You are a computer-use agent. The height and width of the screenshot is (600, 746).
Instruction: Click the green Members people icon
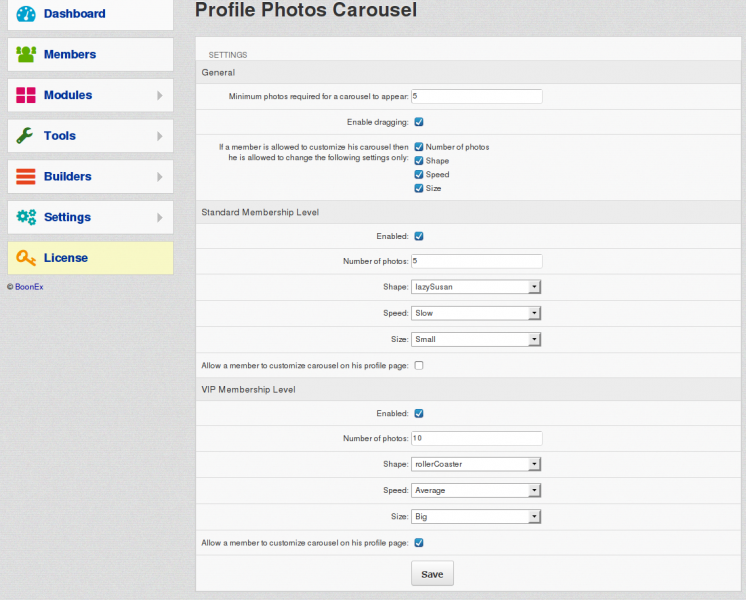26,54
